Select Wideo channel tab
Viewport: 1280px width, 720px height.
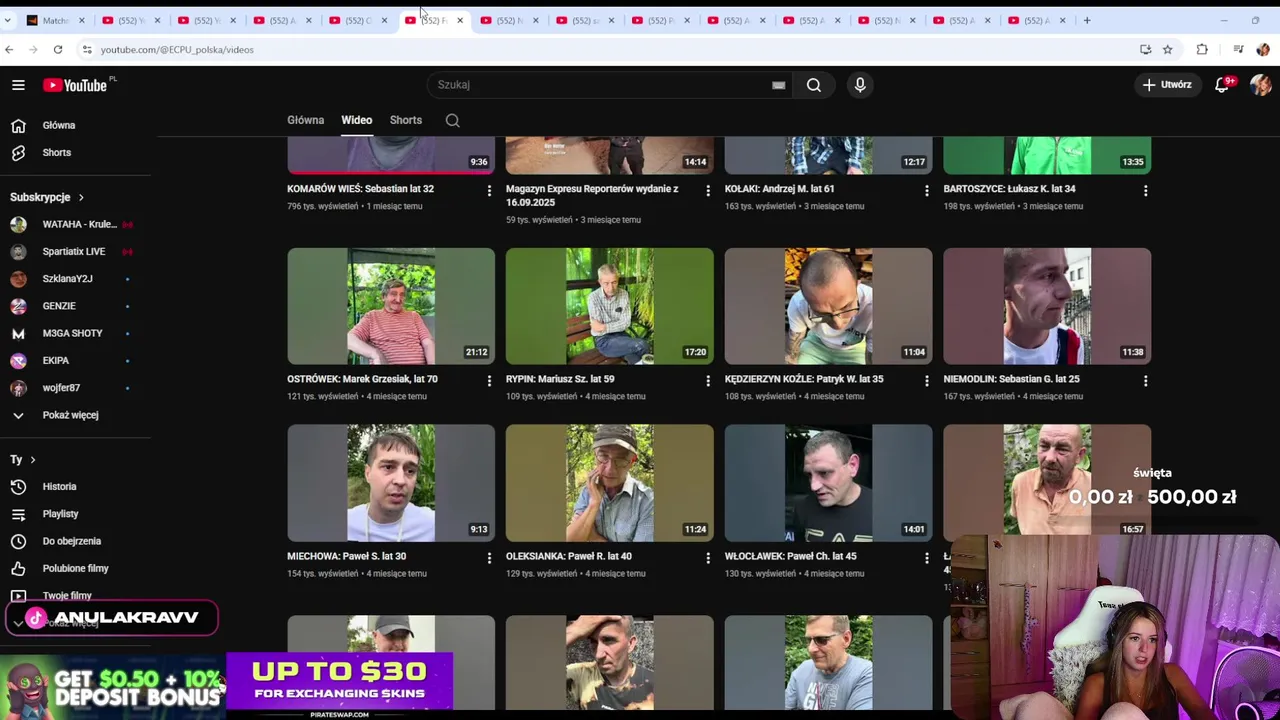[356, 120]
